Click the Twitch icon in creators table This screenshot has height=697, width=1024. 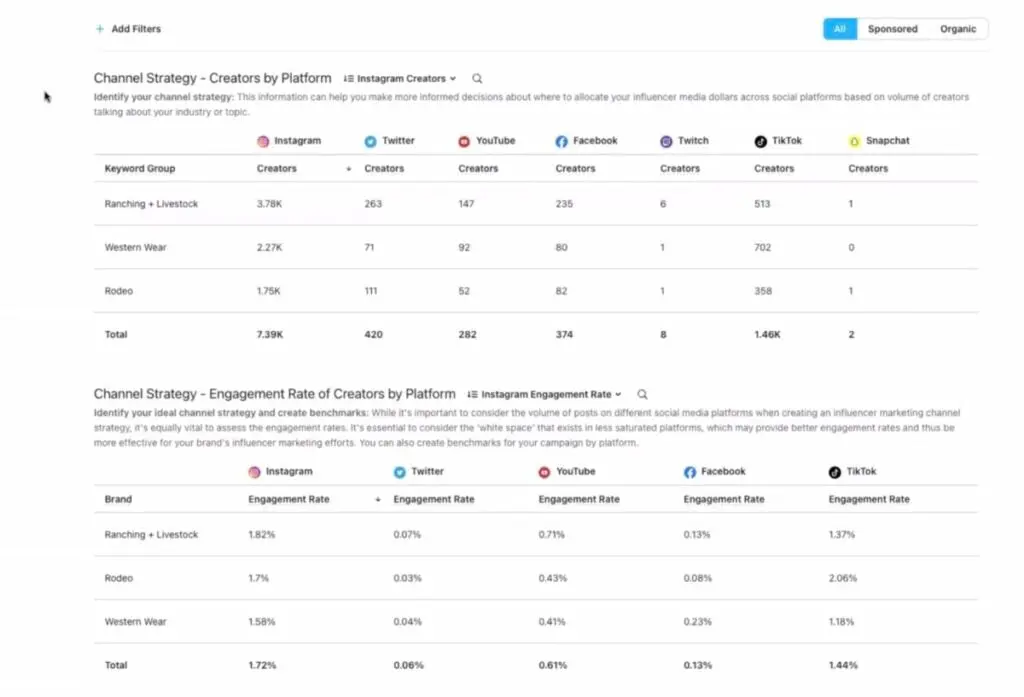[666, 141]
